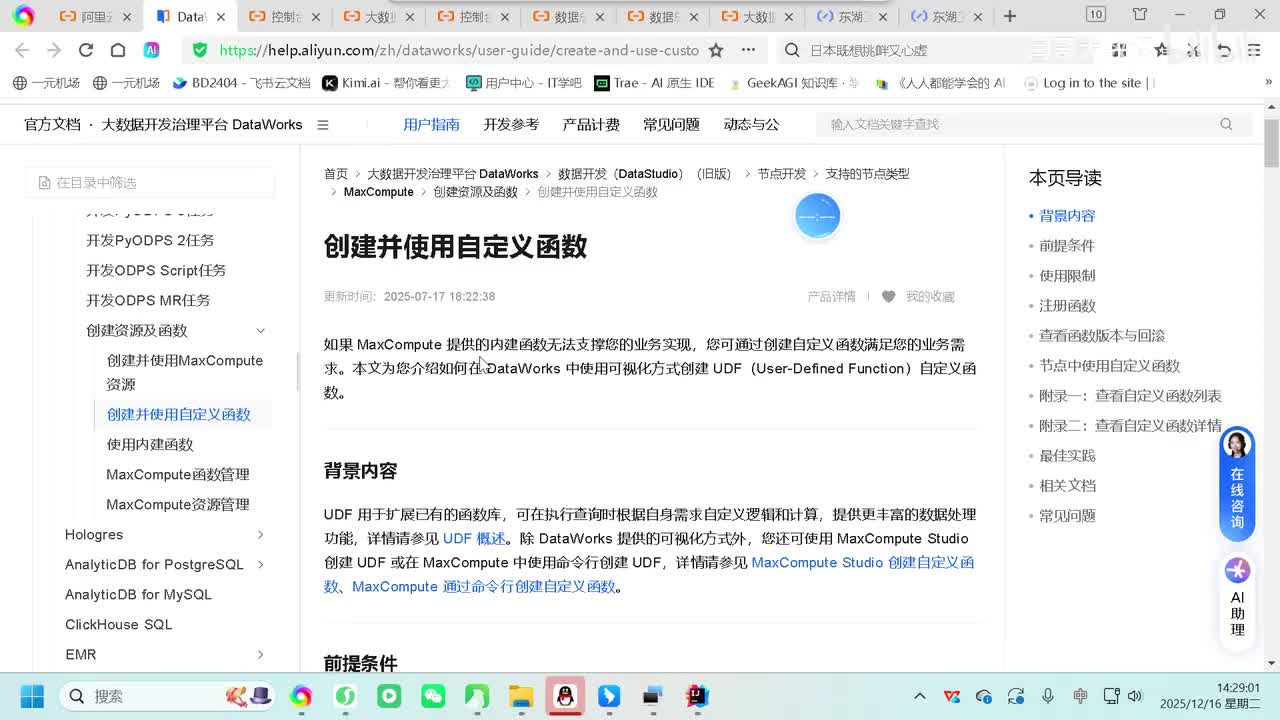Collapse the 创建资源及函数 tree section
This screenshot has width=1280, height=720.
tap(260, 330)
